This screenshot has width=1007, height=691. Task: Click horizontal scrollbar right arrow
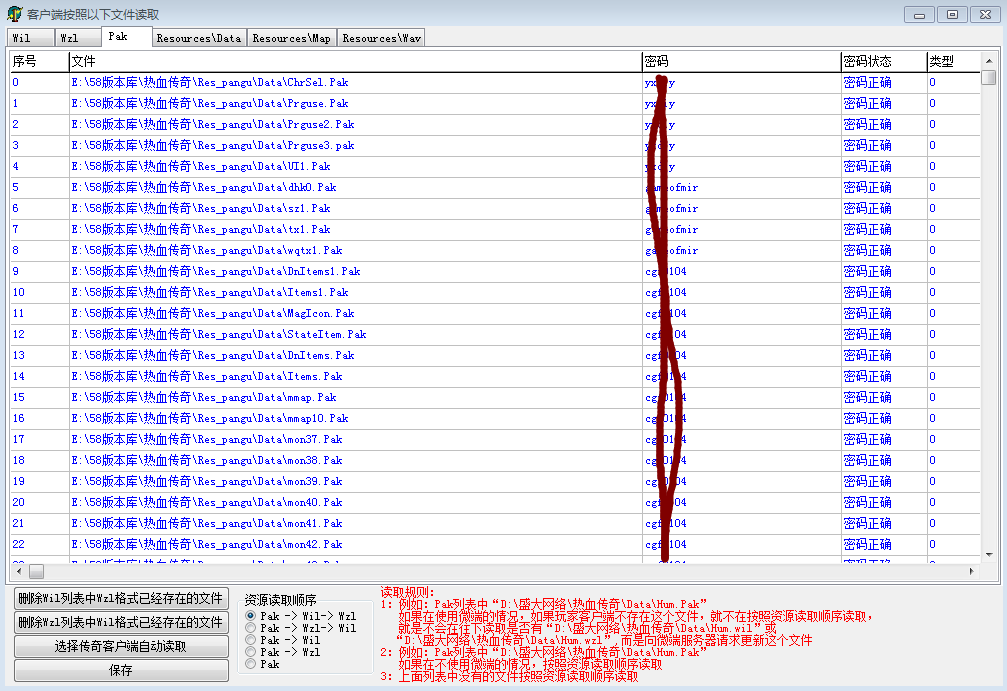(972, 571)
